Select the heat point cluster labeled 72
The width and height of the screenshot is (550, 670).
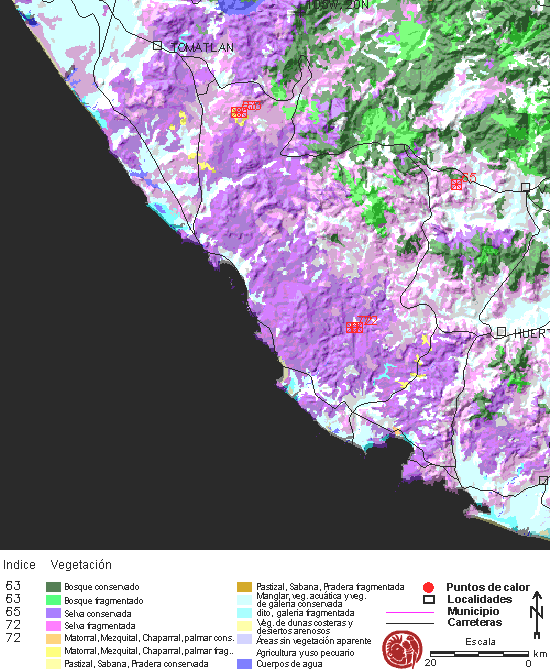point(354,327)
